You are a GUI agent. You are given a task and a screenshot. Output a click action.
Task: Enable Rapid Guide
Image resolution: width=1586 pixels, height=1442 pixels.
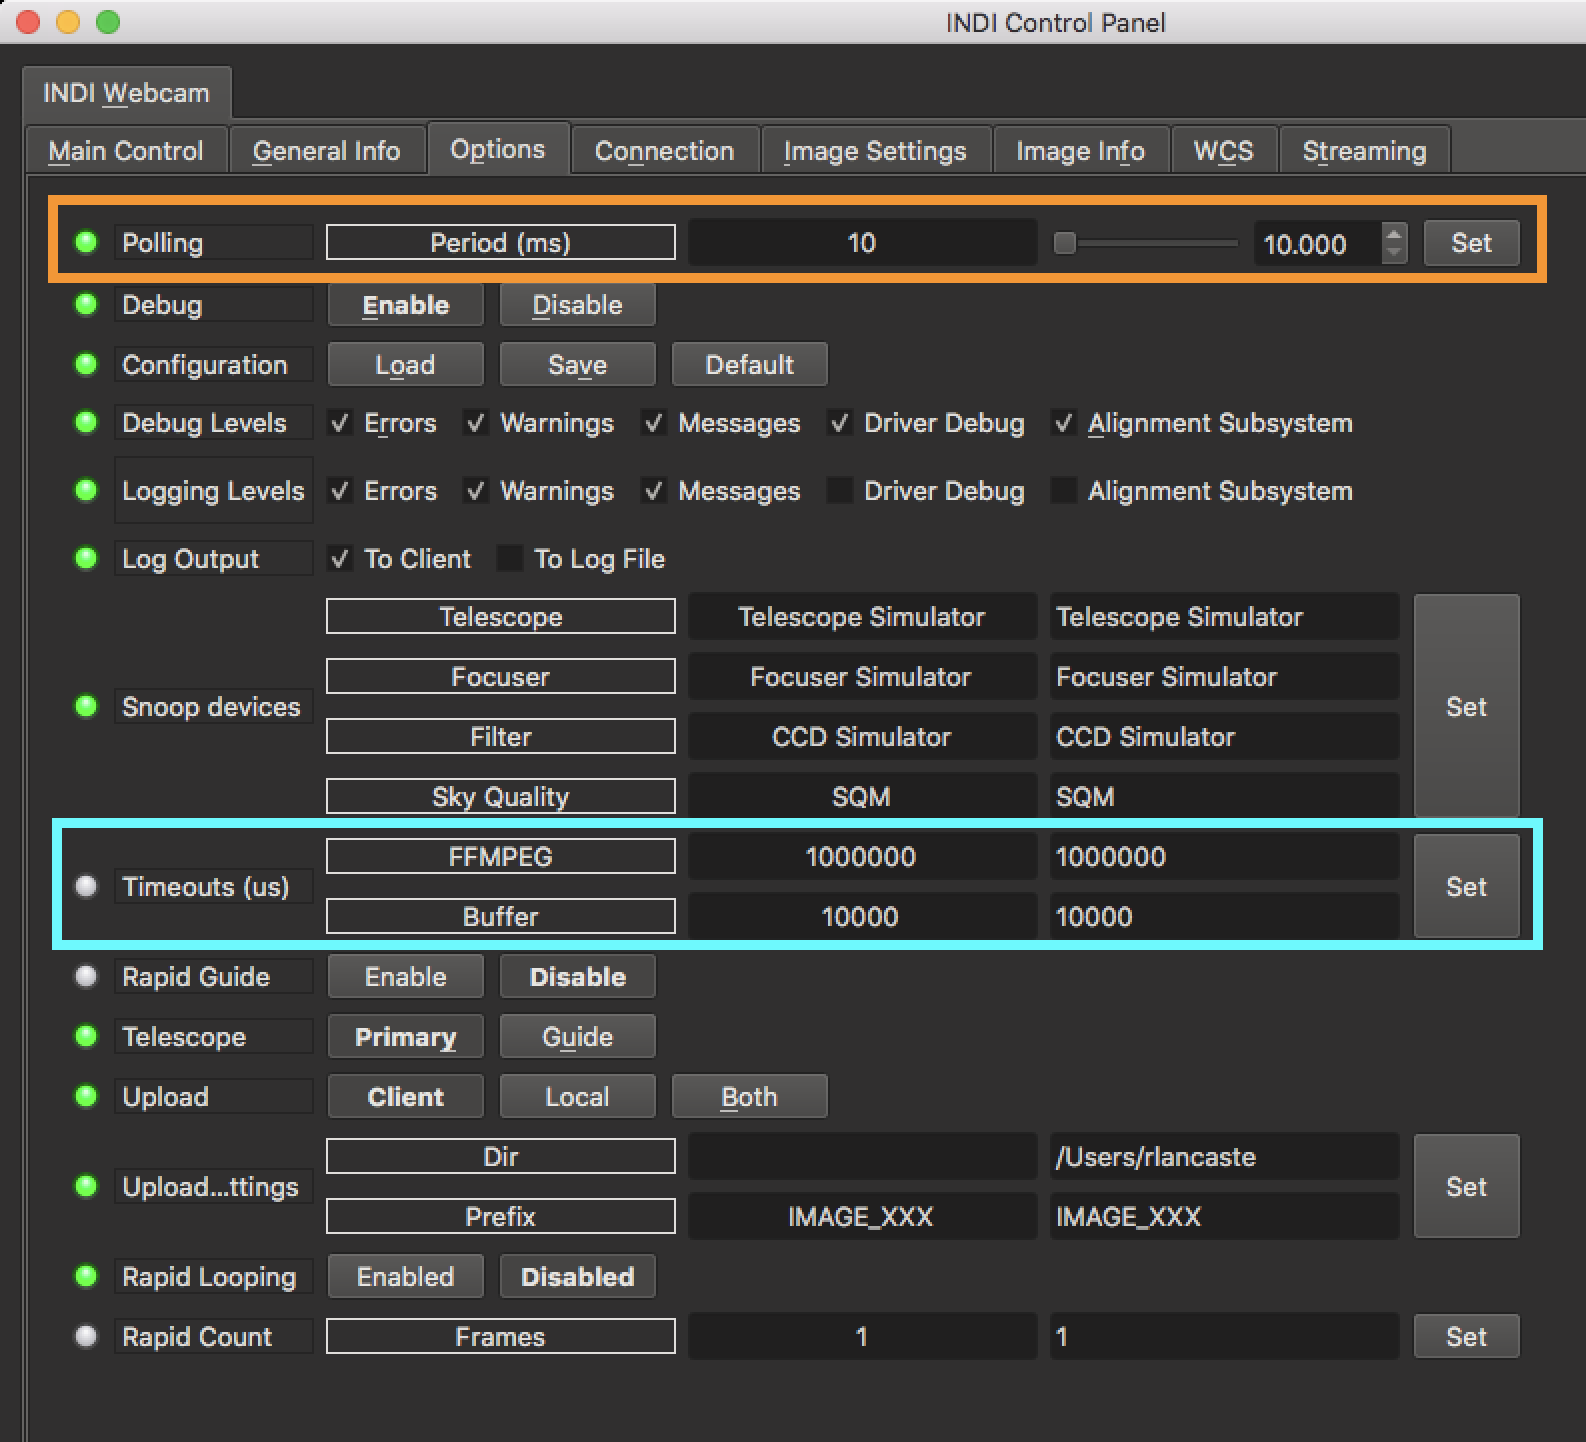coord(405,977)
